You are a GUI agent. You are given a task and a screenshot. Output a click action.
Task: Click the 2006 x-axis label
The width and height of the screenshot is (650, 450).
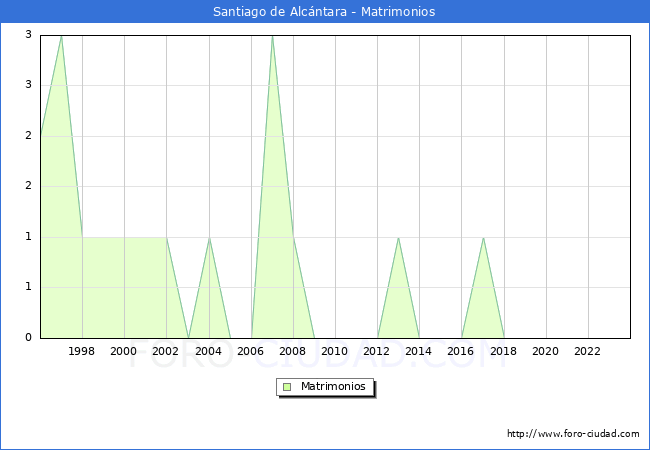[x=250, y=351]
